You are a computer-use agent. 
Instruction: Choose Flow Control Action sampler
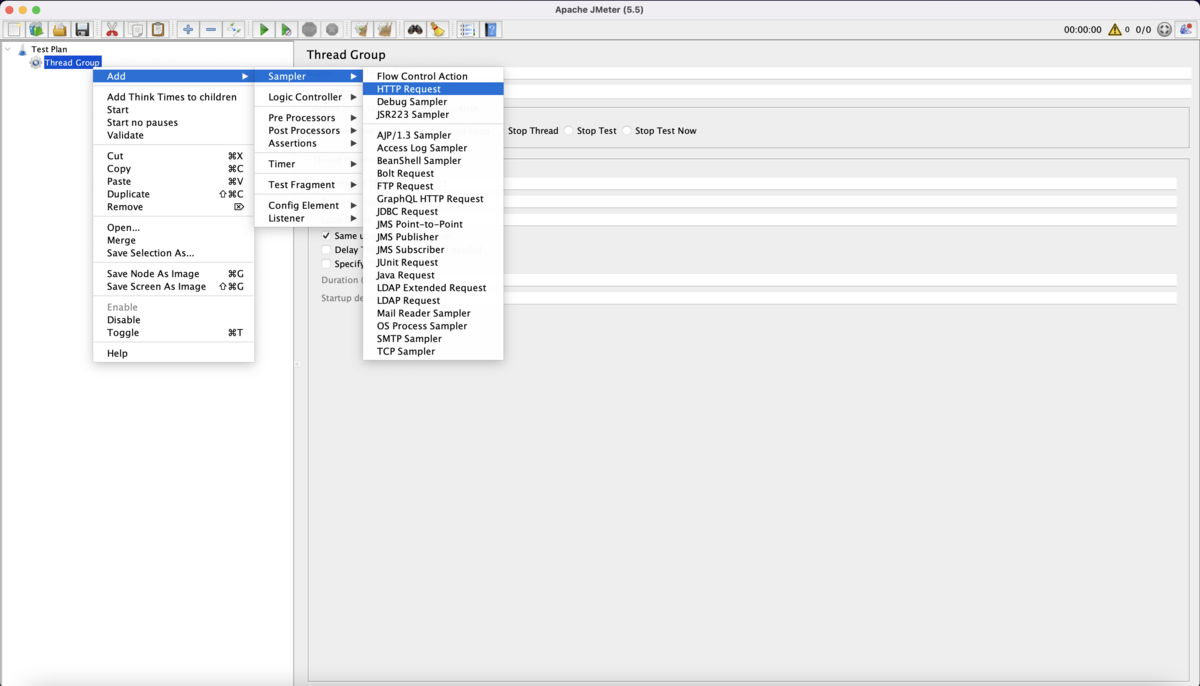tap(433, 76)
